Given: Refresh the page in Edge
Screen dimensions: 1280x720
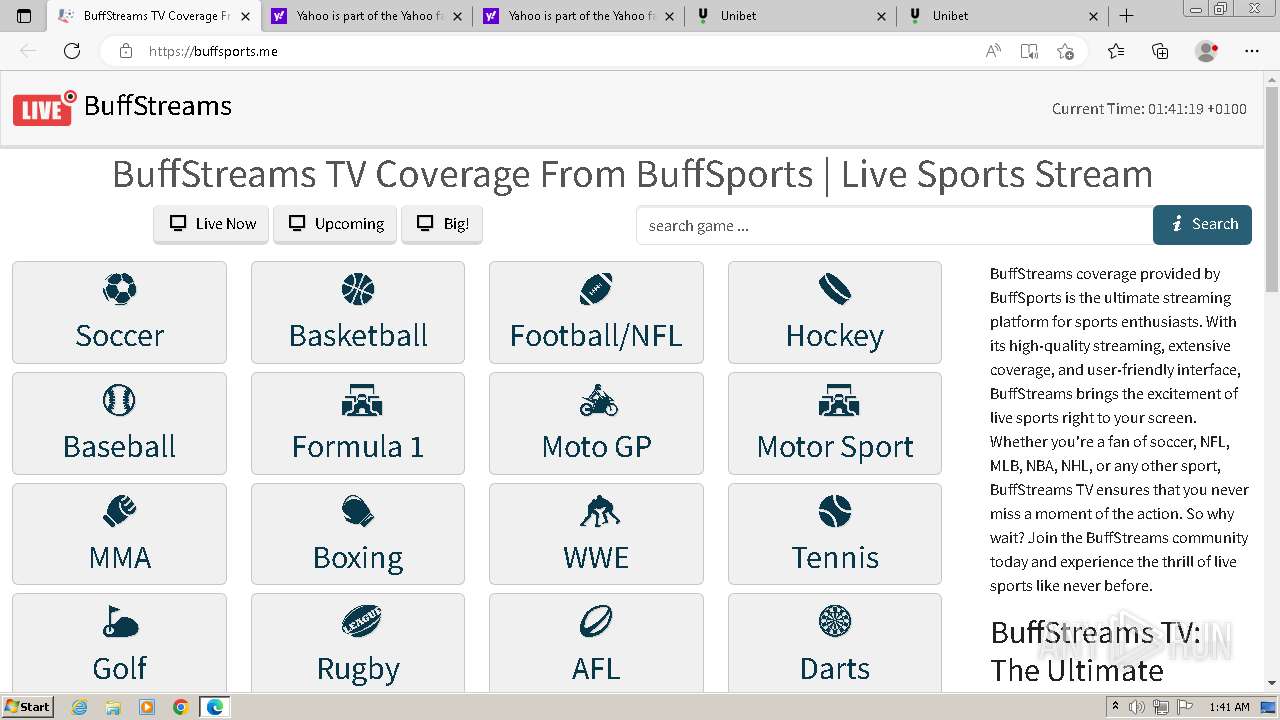Looking at the screenshot, I should point(72,51).
